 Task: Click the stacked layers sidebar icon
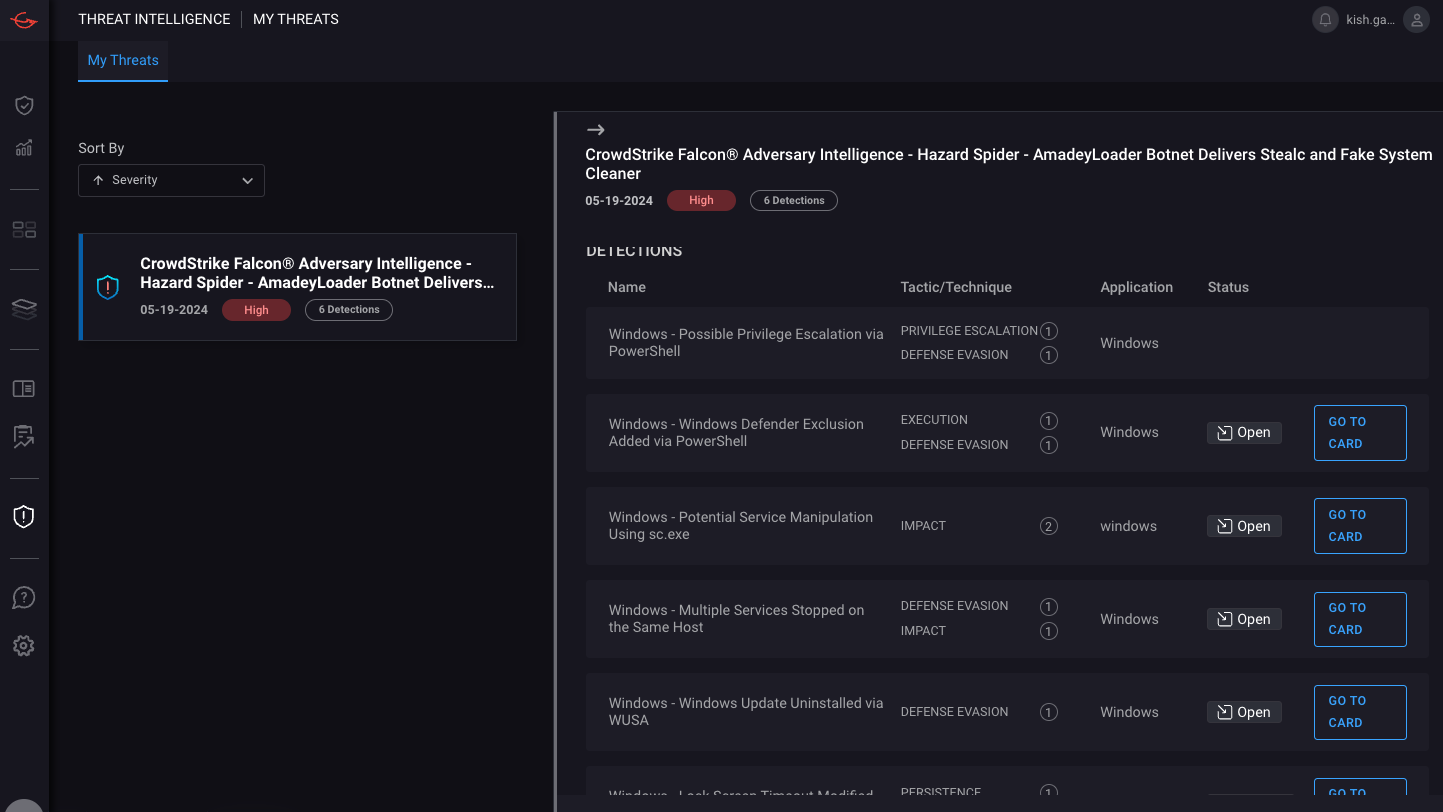coord(24,309)
